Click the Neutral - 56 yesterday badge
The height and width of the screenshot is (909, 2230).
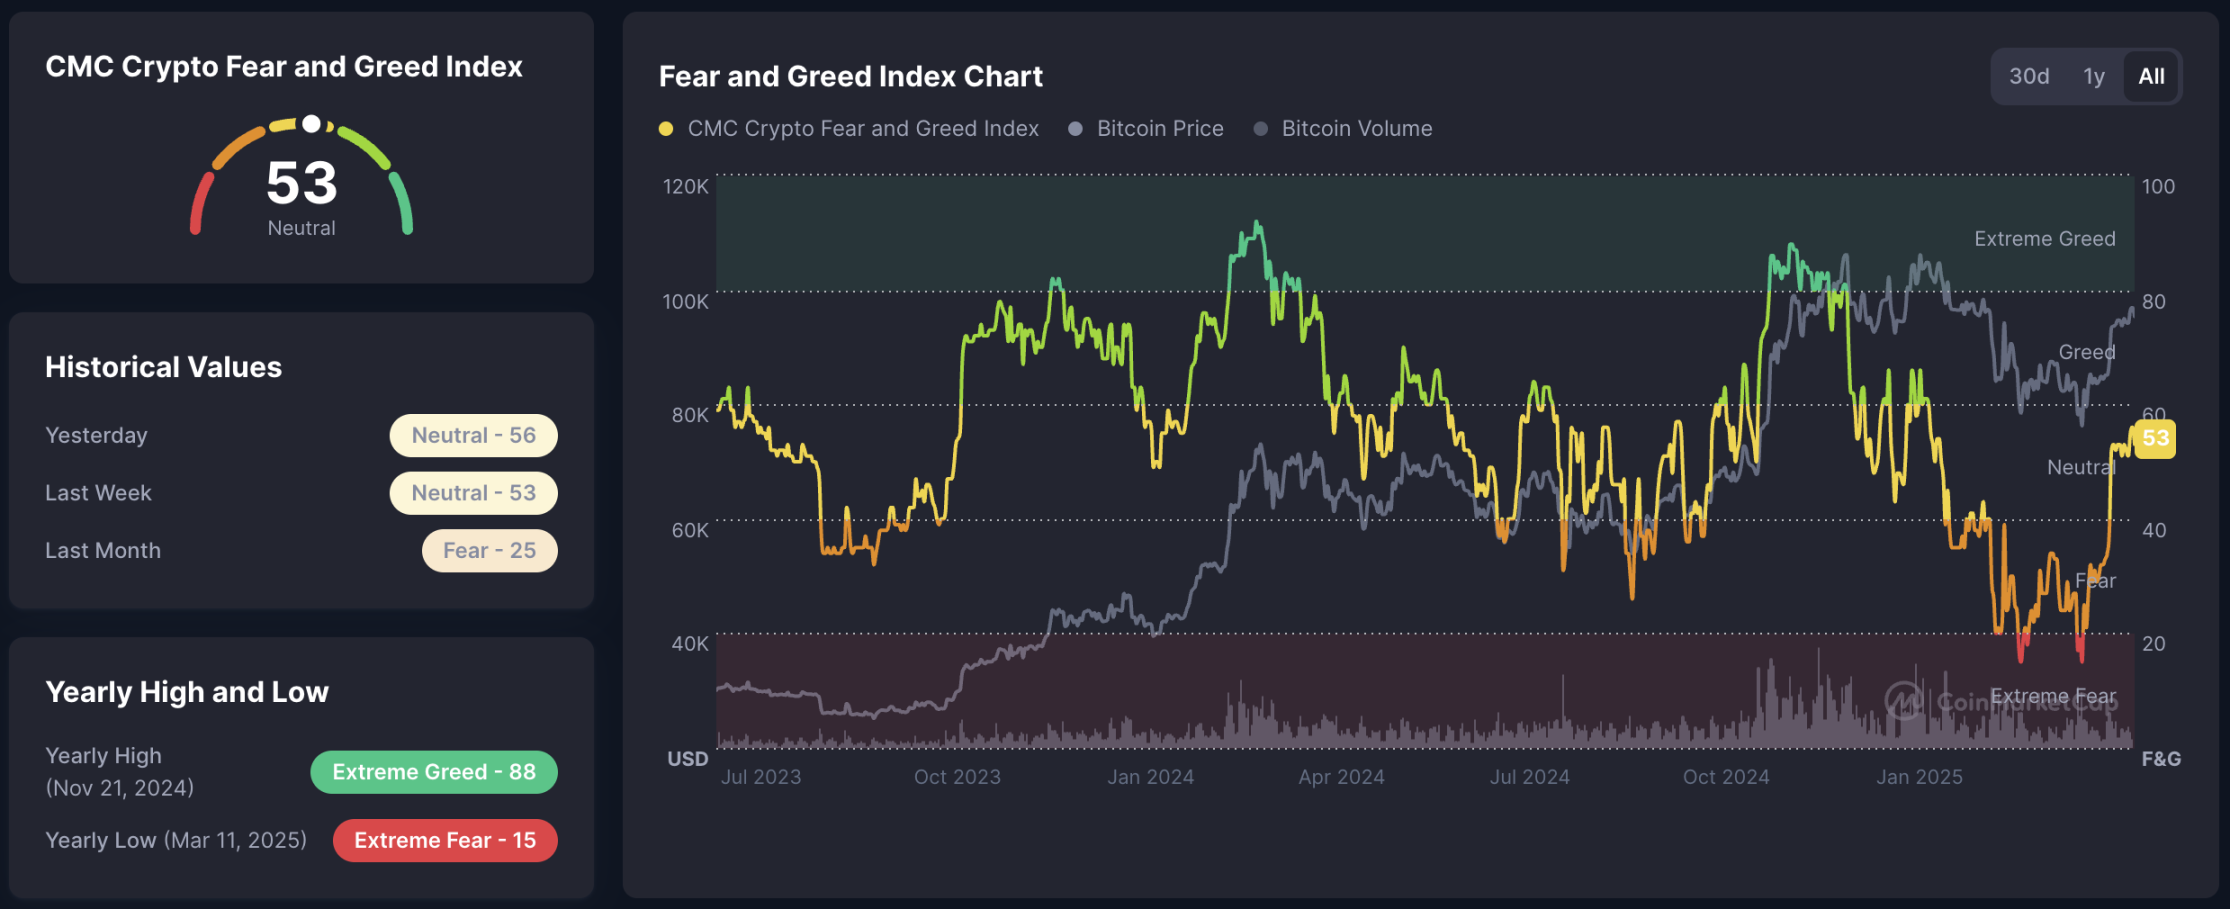click(x=474, y=435)
